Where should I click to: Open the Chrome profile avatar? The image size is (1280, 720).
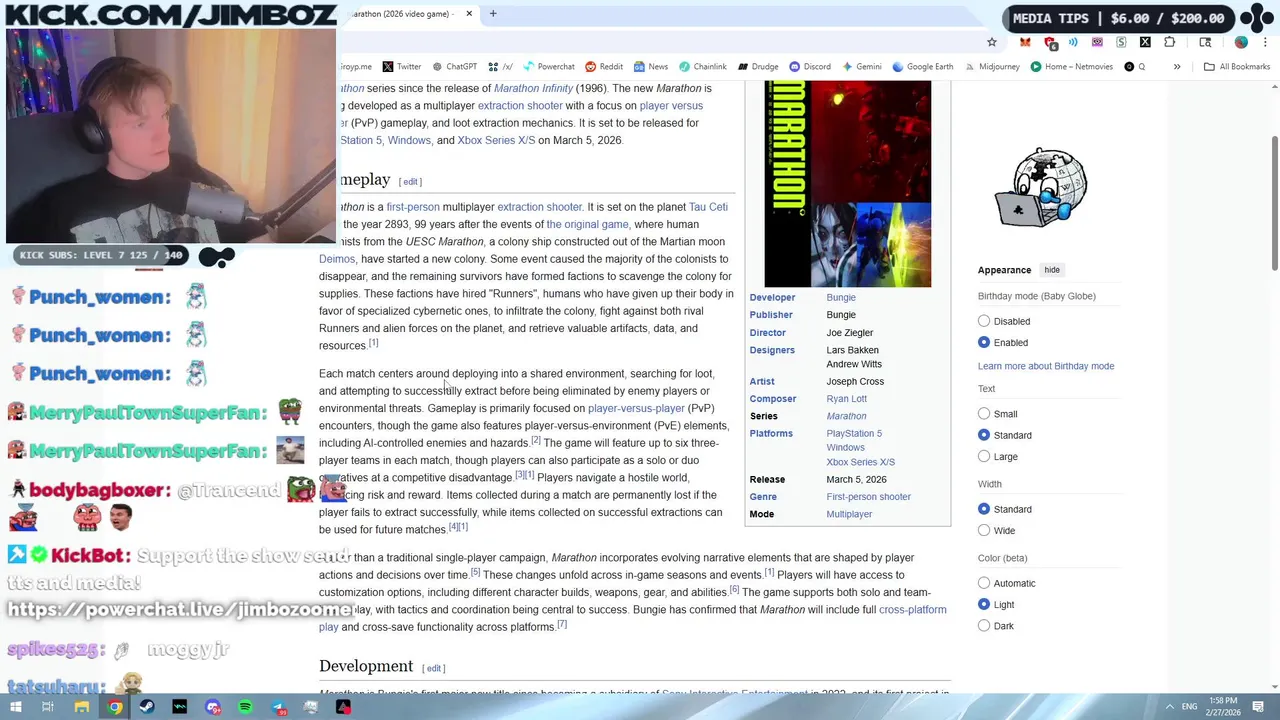(x=1241, y=42)
